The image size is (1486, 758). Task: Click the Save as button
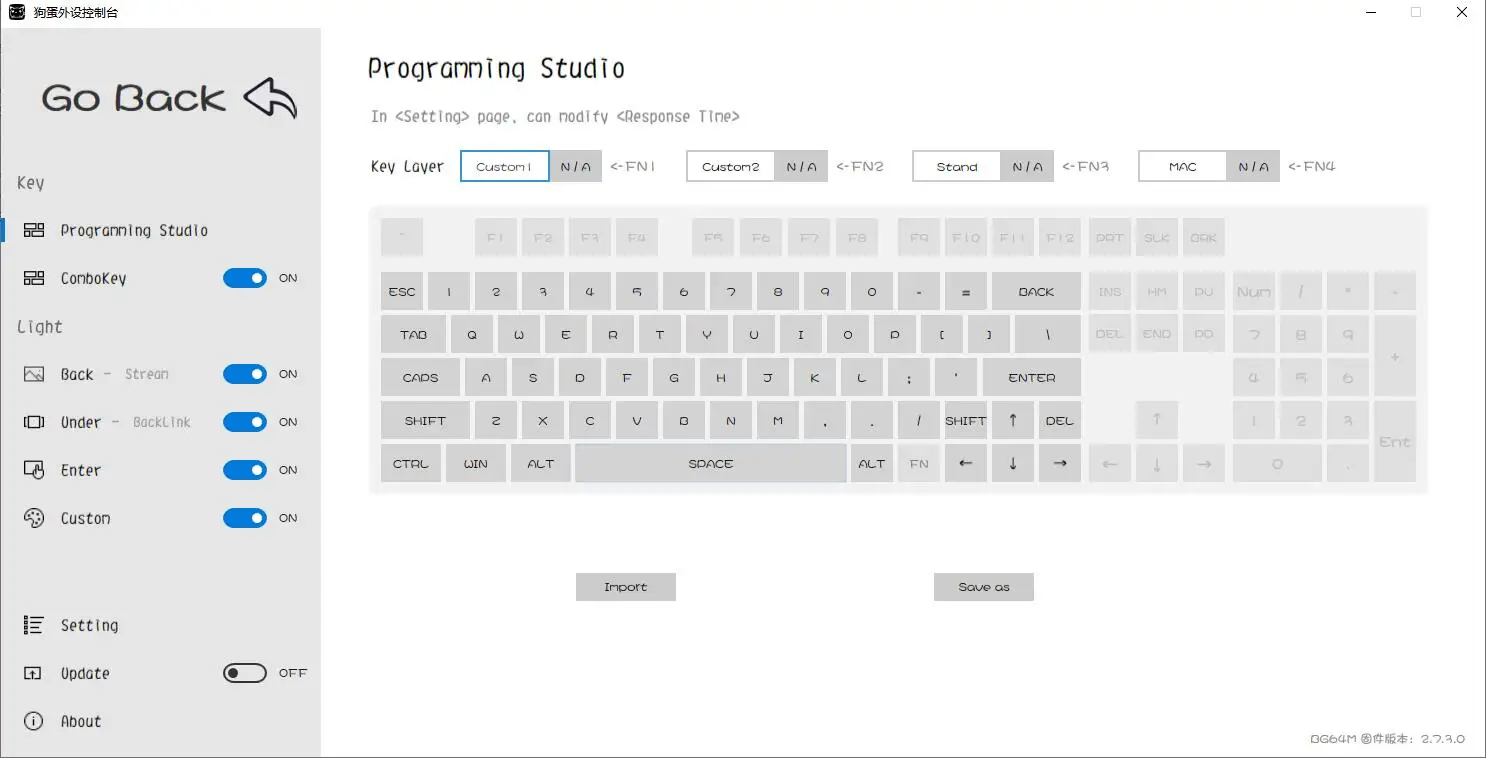(984, 587)
